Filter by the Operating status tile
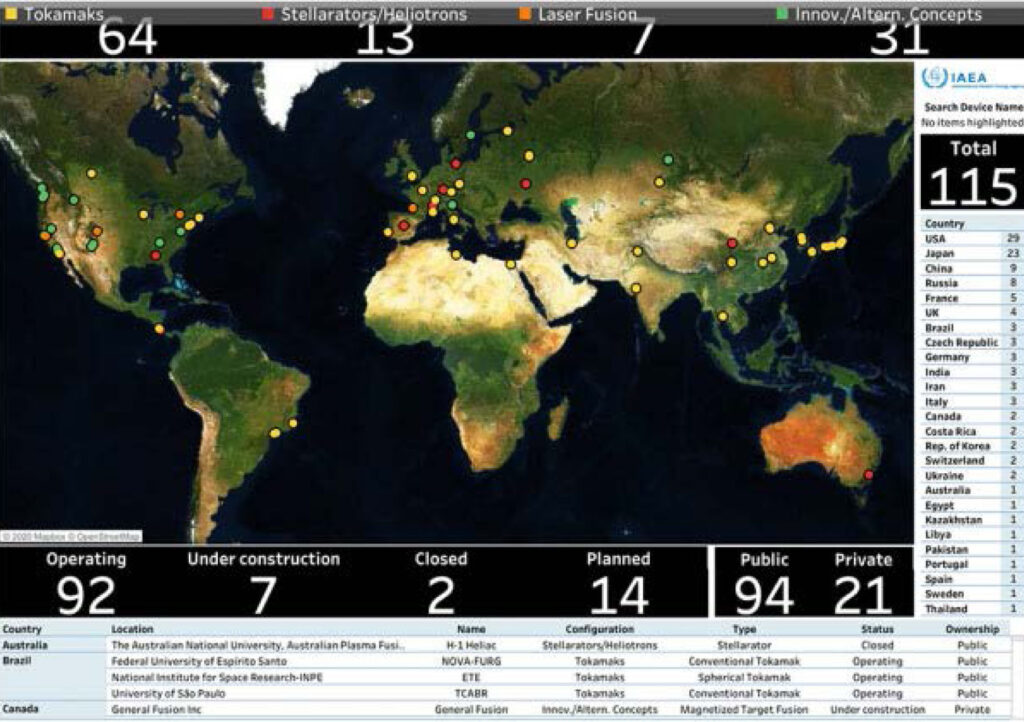The height and width of the screenshot is (722, 1024). (86, 582)
